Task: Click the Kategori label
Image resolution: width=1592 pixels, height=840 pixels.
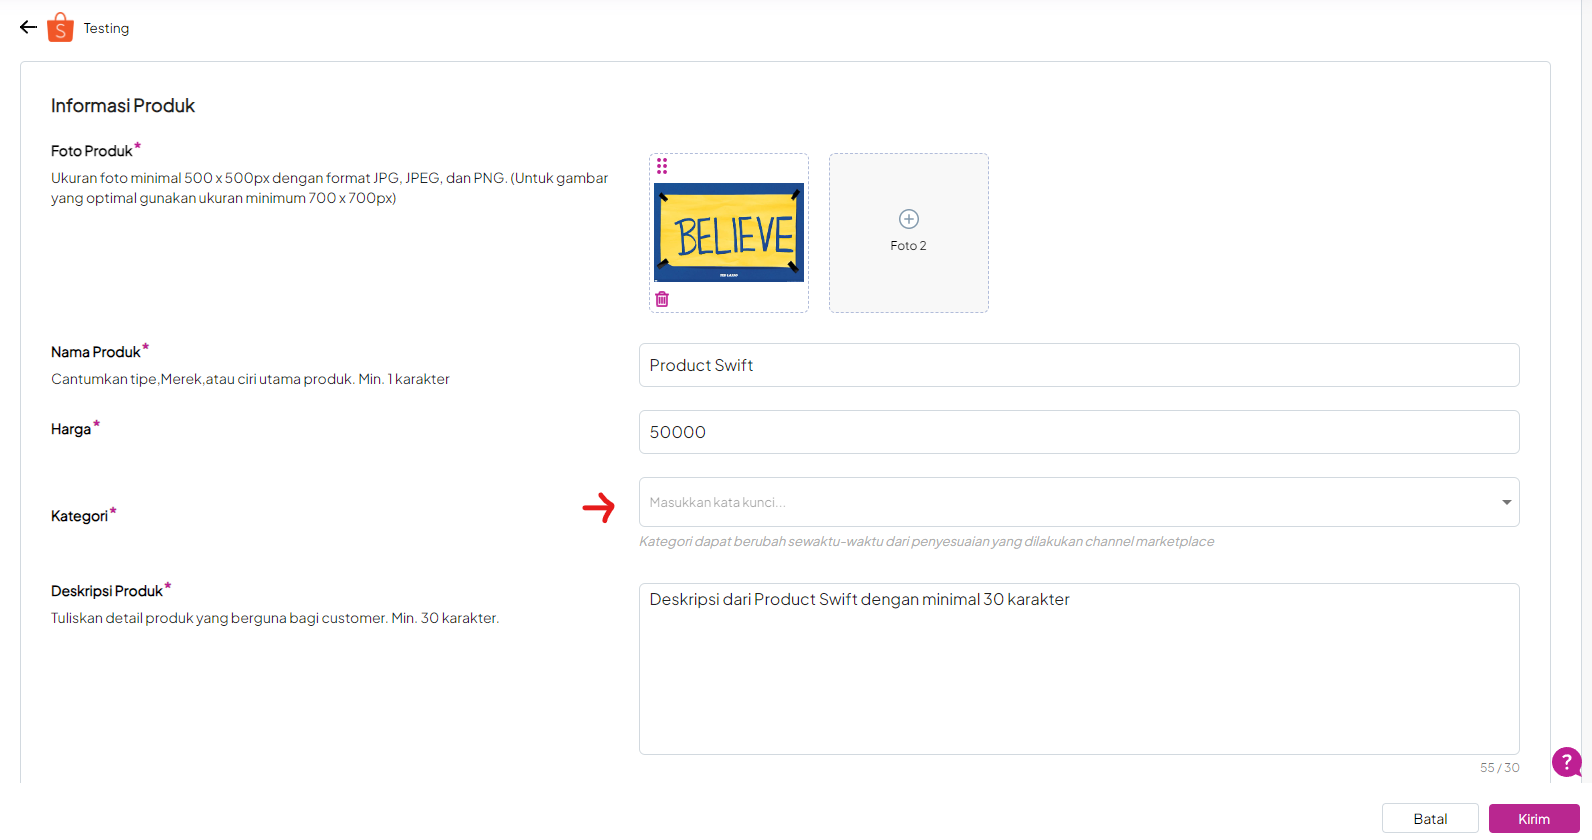Action: click(x=79, y=516)
